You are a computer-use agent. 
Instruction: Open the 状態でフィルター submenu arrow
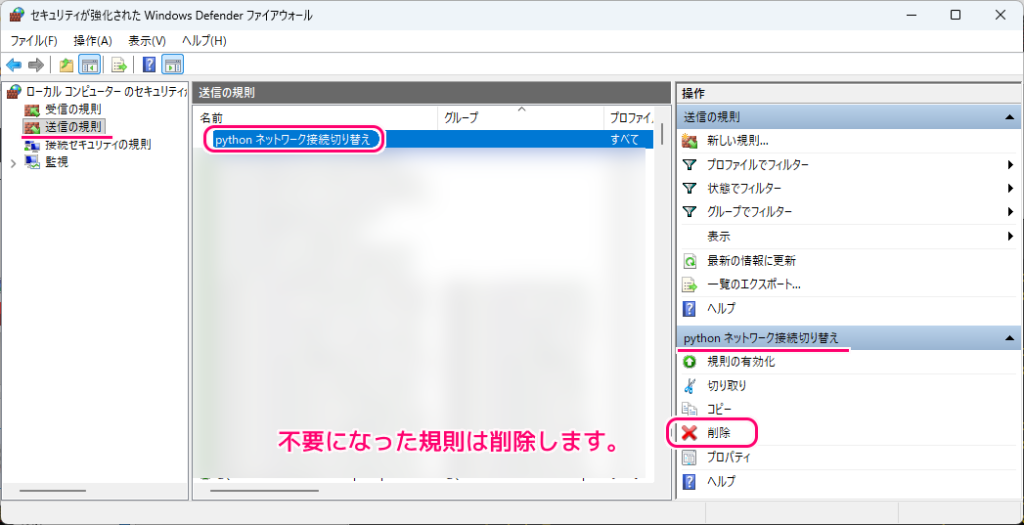point(1010,188)
